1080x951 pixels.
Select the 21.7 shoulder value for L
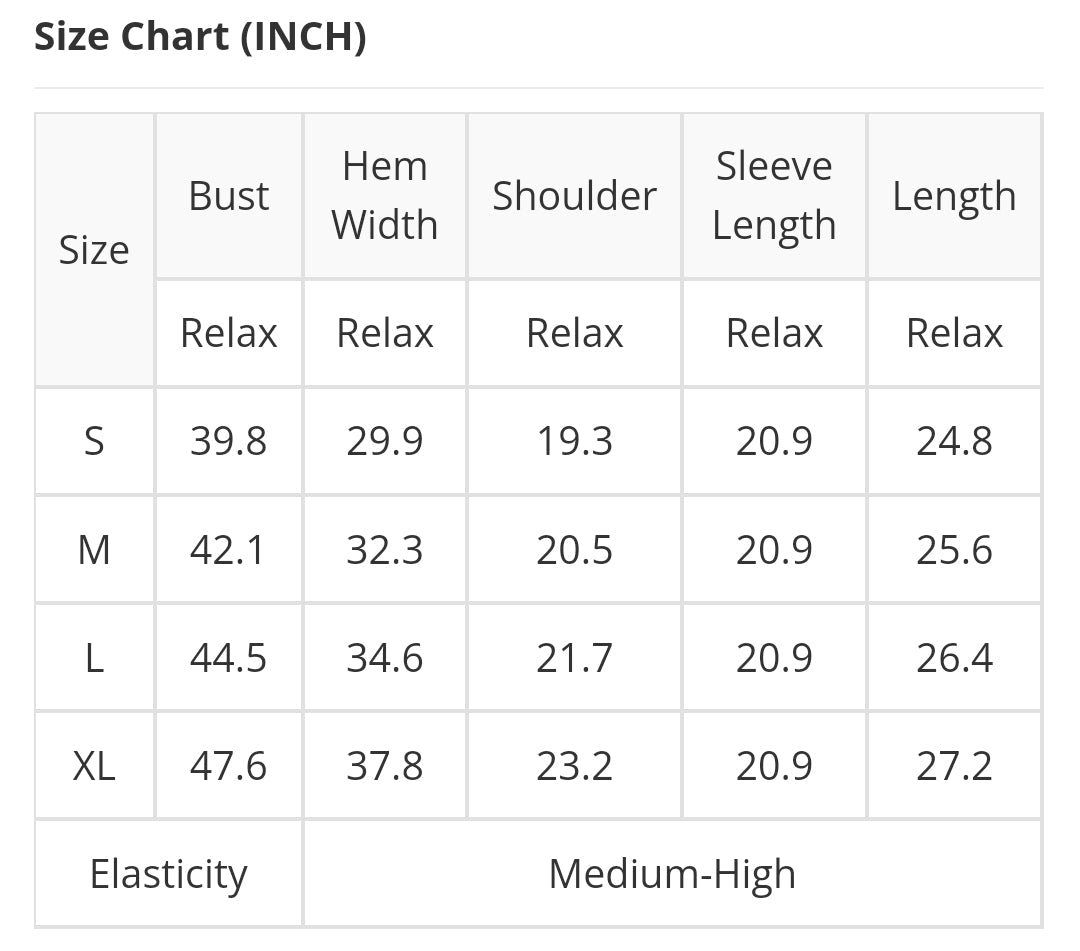[x=574, y=658]
